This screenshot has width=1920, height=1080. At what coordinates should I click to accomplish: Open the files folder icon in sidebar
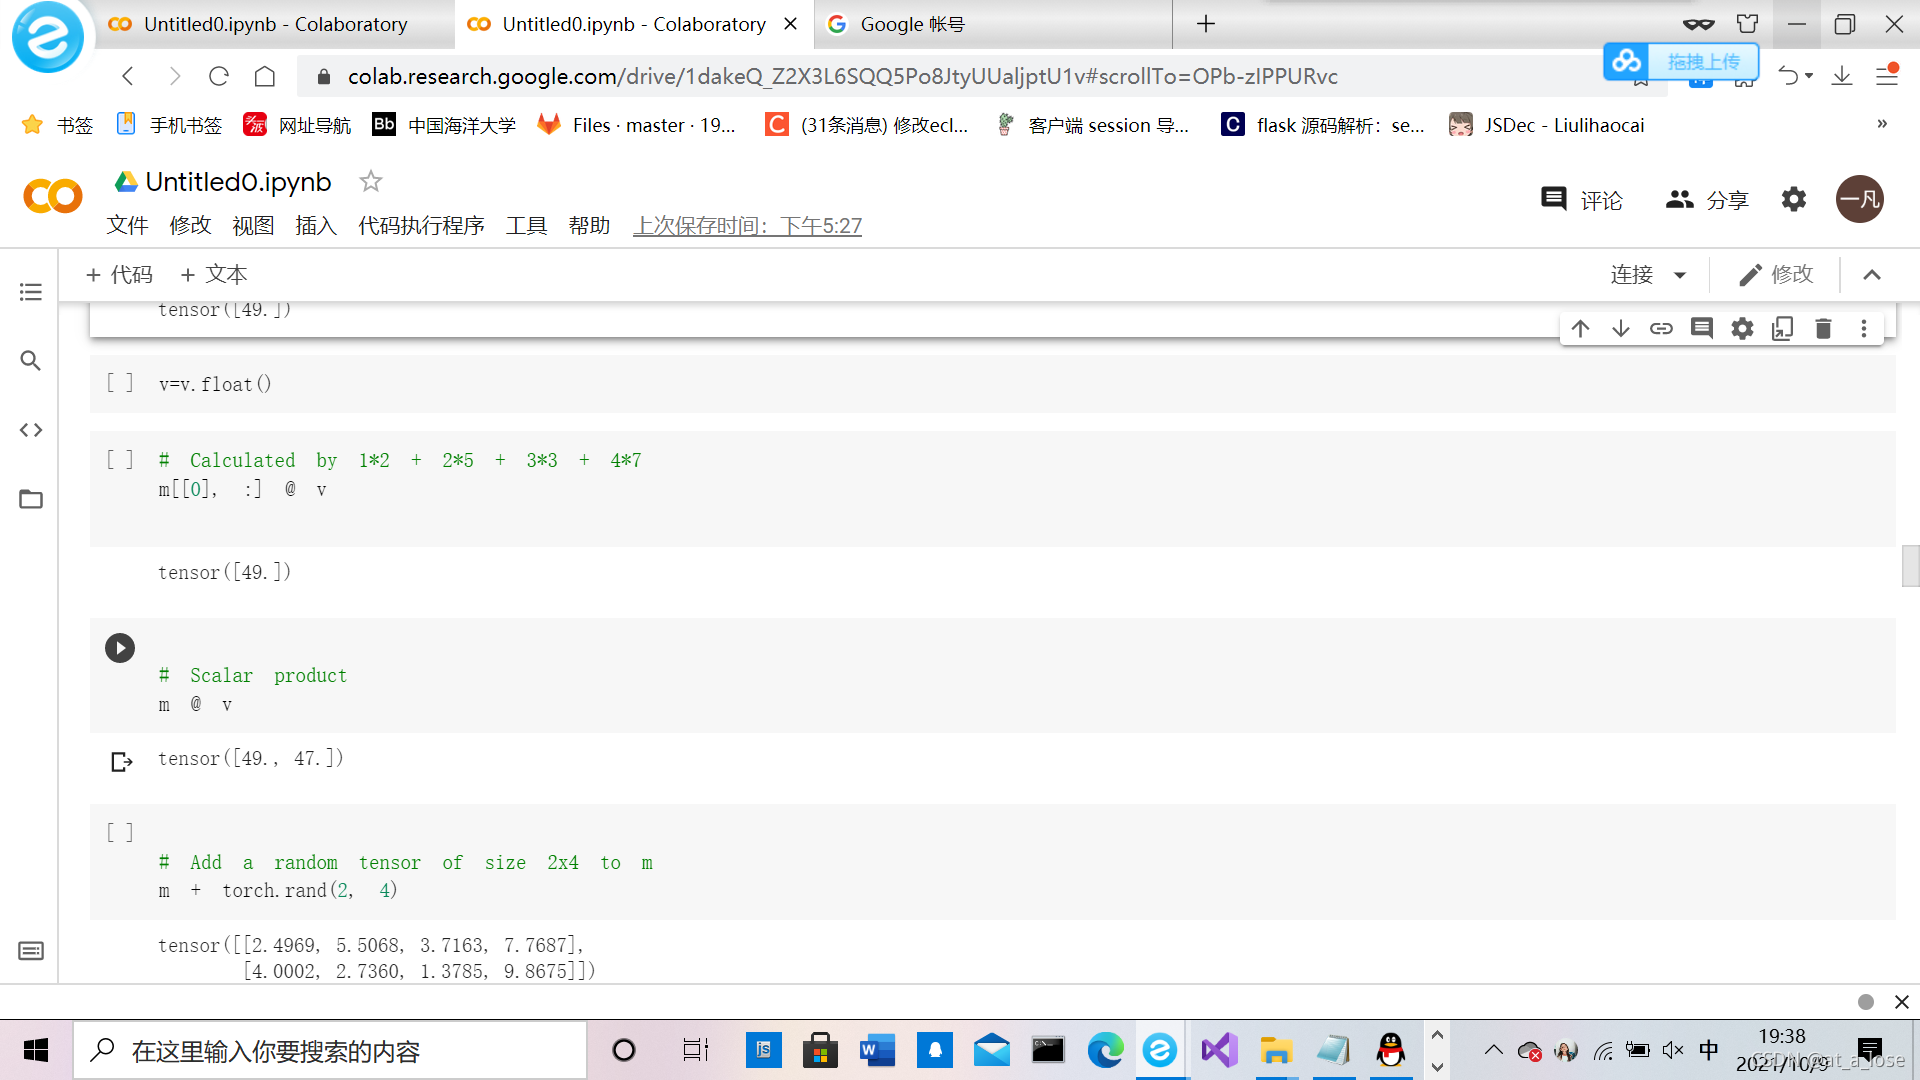click(x=31, y=499)
